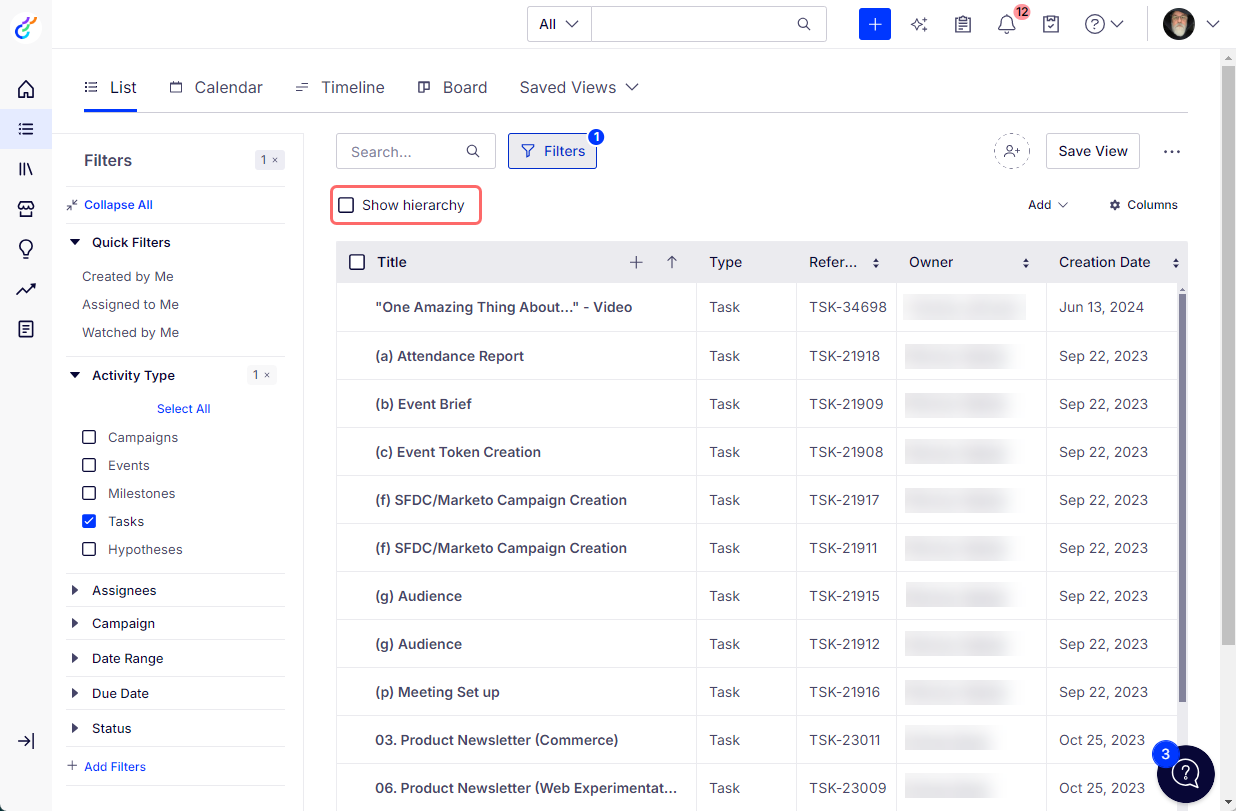Viewport: 1236px width, 811px height.
Task: Check the Milestones activity type
Action: [89, 493]
